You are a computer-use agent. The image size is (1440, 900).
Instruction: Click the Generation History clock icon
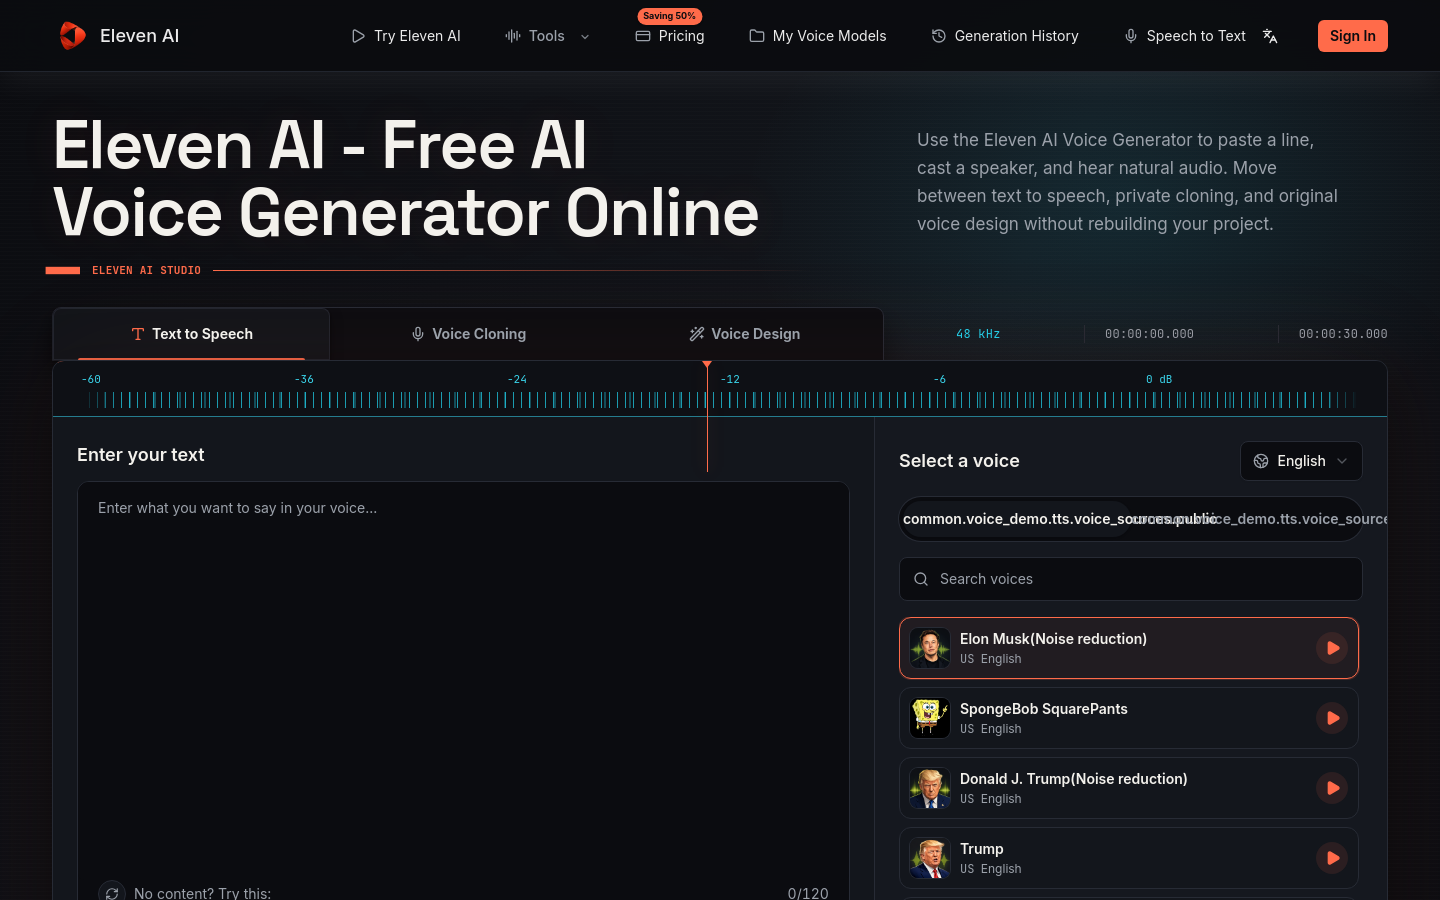[x=939, y=36]
